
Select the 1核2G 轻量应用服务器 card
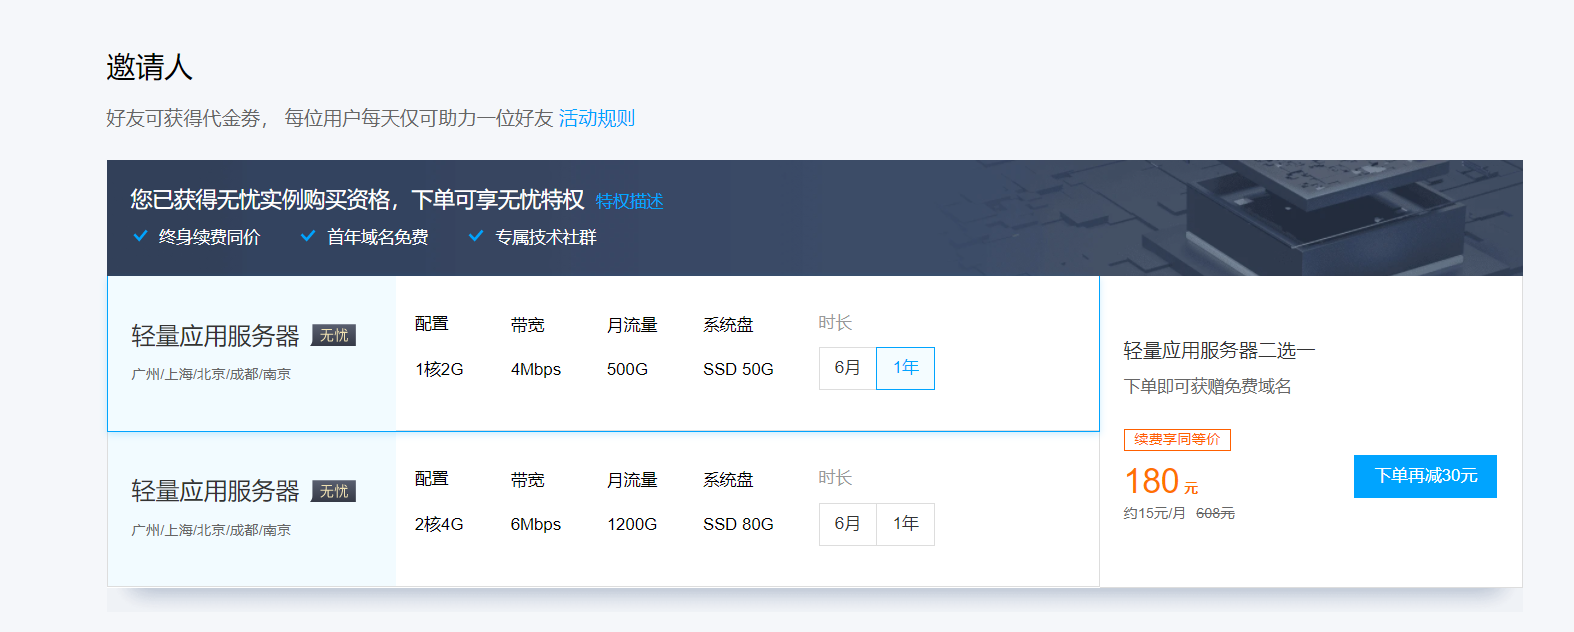pyautogui.click(x=603, y=354)
